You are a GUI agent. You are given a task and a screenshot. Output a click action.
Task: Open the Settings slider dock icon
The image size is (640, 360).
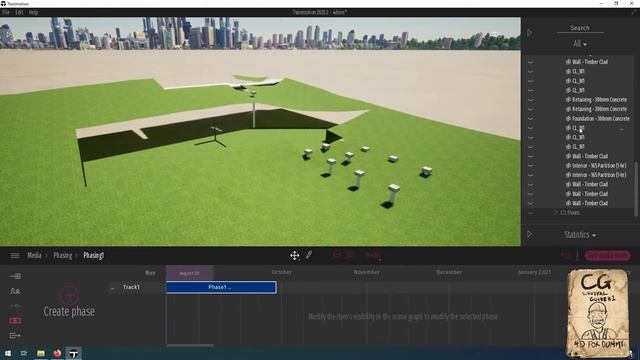15,306
